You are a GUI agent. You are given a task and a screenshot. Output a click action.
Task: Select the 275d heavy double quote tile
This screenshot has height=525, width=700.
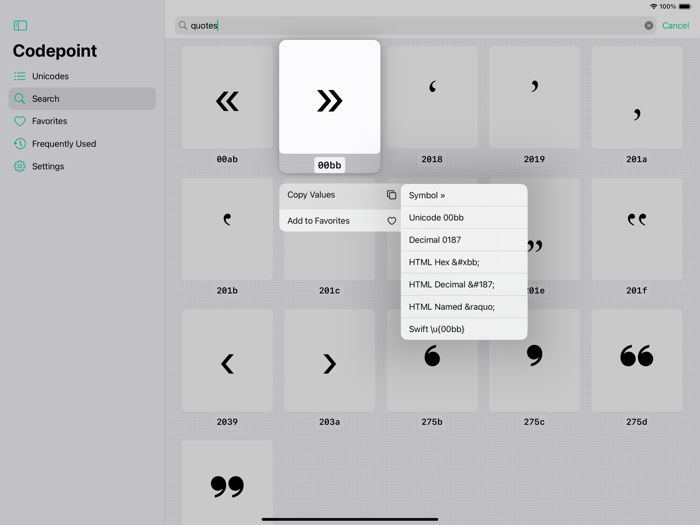click(637, 360)
